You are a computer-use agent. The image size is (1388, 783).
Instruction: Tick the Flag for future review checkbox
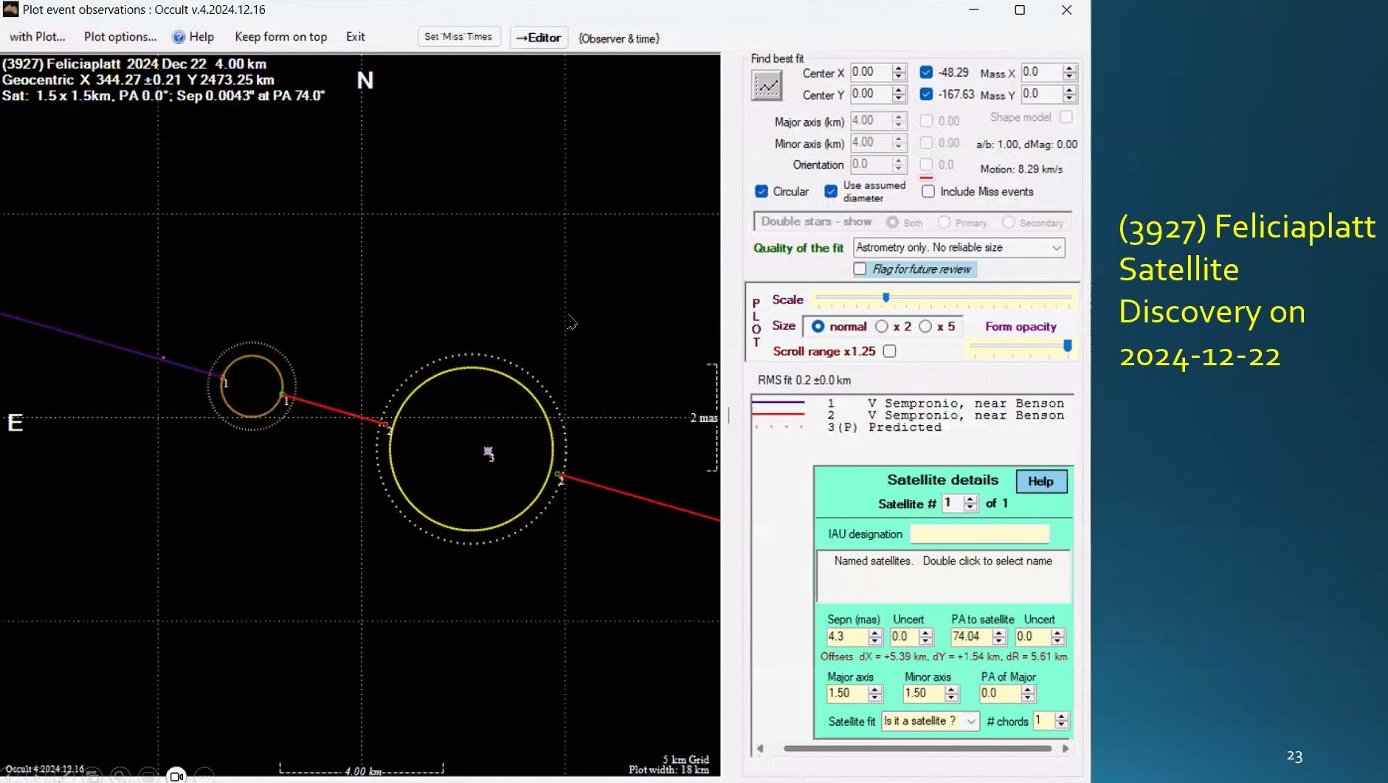click(860, 269)
